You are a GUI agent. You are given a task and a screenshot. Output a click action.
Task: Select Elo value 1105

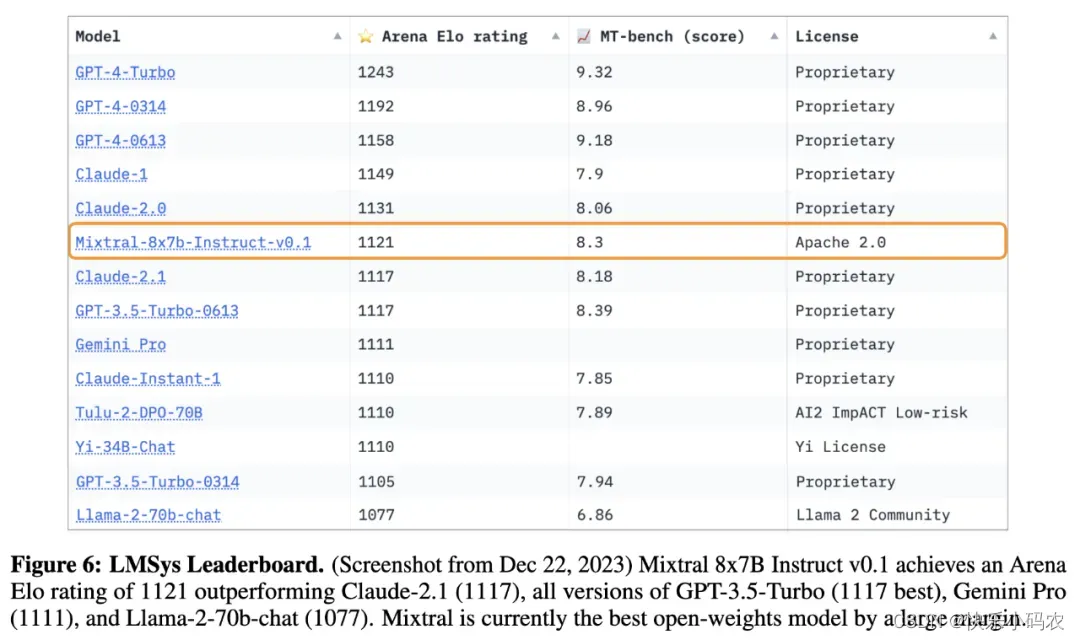click(377, 482)
